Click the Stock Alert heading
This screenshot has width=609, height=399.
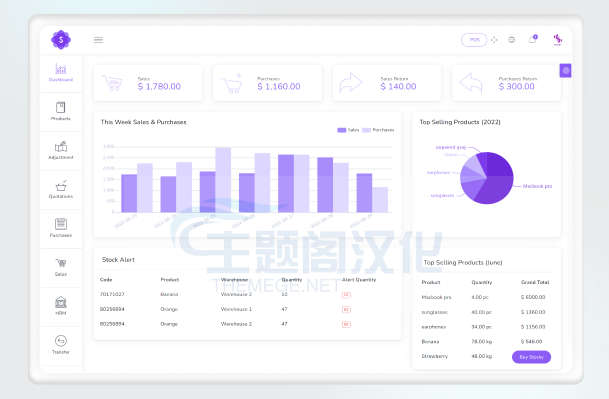pos(118,260)
